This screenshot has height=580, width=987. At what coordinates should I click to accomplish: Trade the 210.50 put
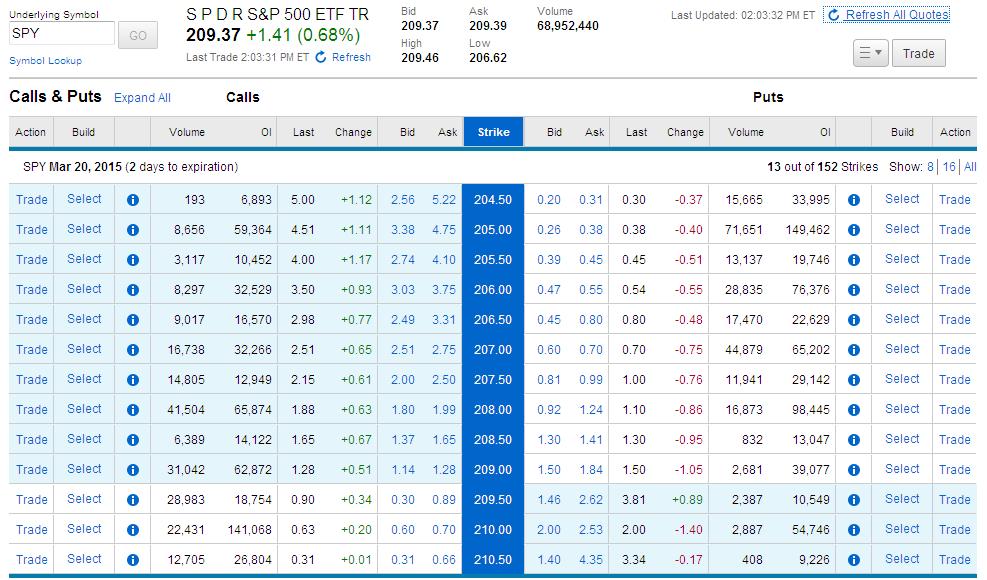pyautogui.click(x=954, y=560)
